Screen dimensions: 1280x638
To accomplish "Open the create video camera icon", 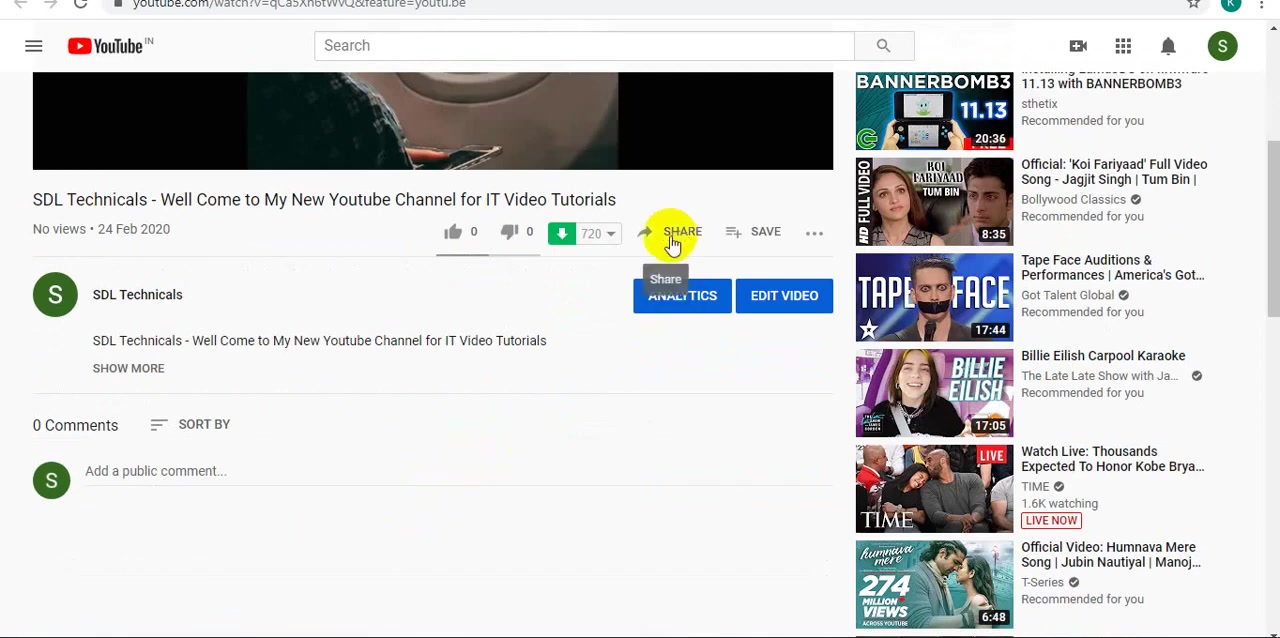I will (x=1078, y=46).
